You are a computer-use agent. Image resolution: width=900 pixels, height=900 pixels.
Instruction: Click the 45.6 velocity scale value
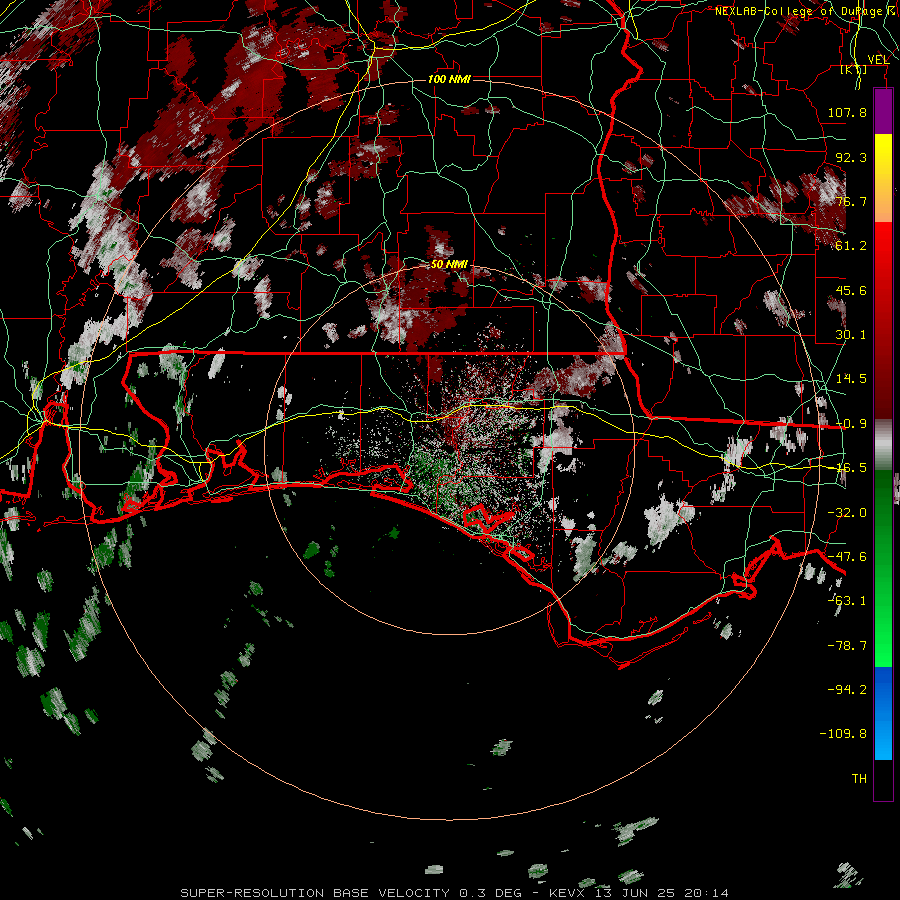point(851,290)
